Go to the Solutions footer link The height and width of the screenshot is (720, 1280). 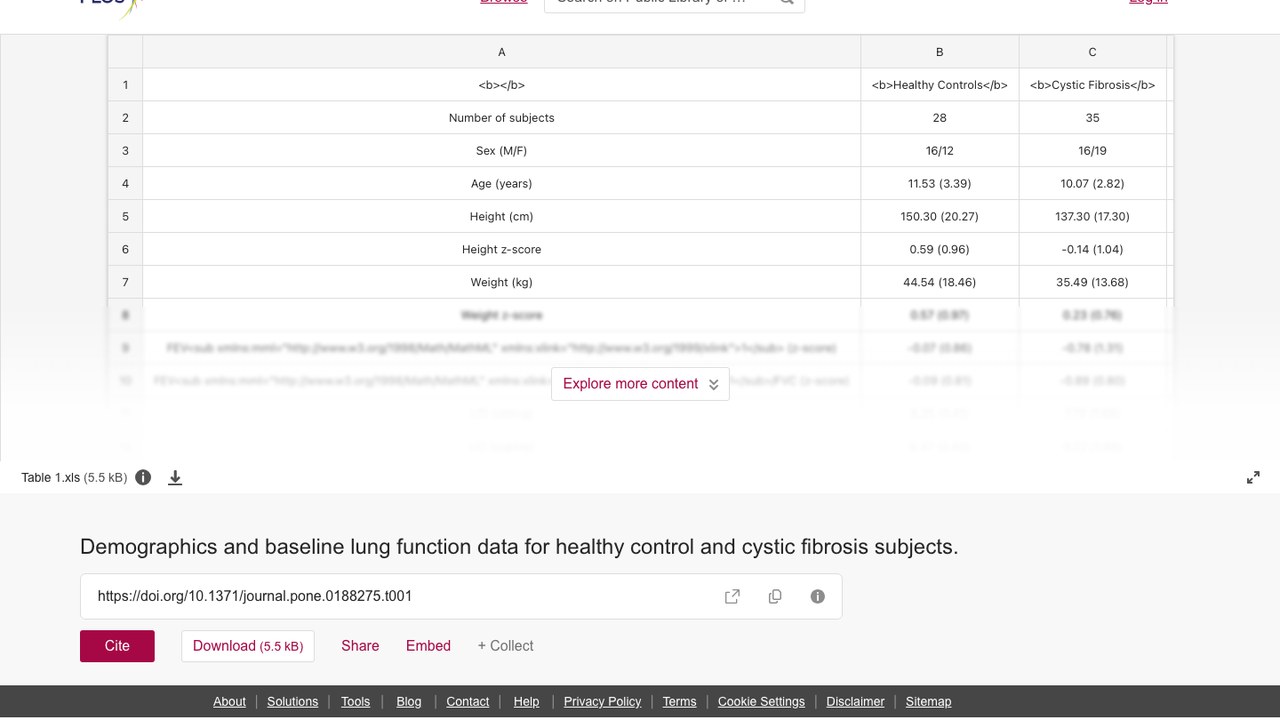point(293,702)
